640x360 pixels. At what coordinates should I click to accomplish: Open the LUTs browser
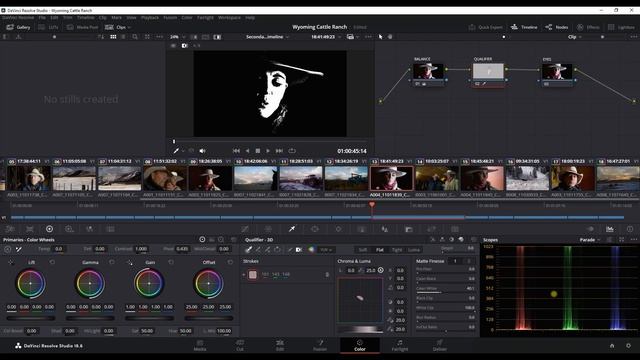tap(49, 27)
